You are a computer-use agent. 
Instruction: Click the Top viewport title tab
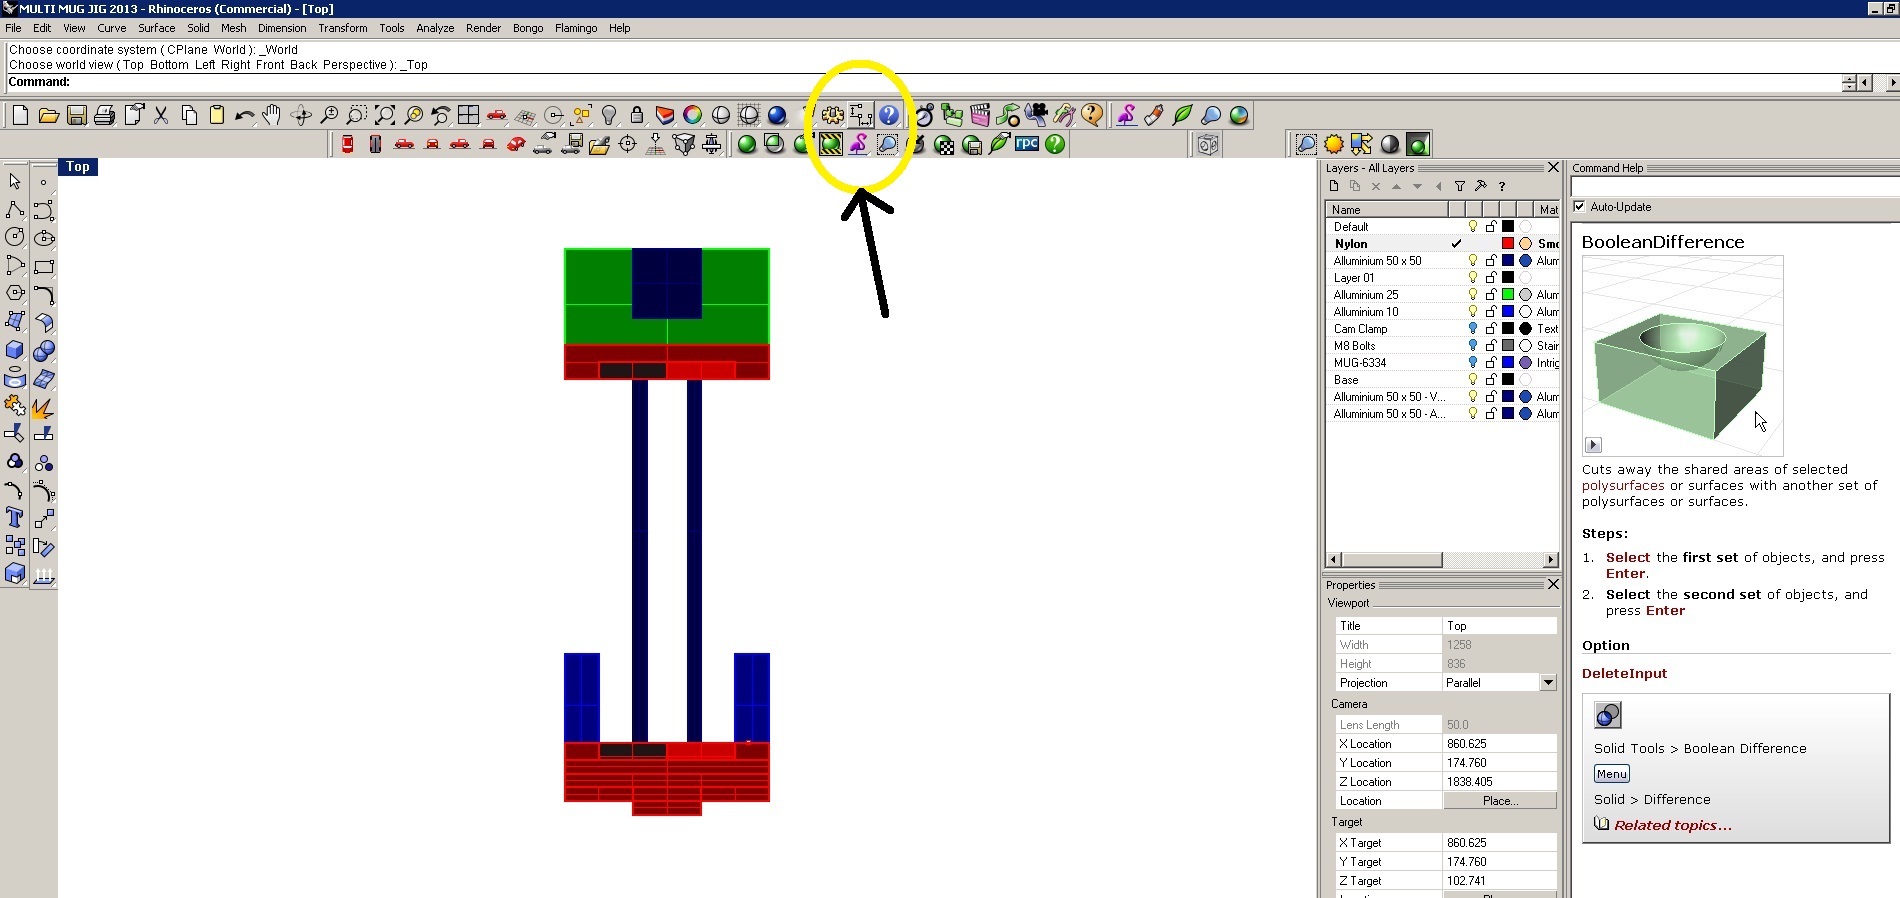pyautogui.click(x=78, y=167)
